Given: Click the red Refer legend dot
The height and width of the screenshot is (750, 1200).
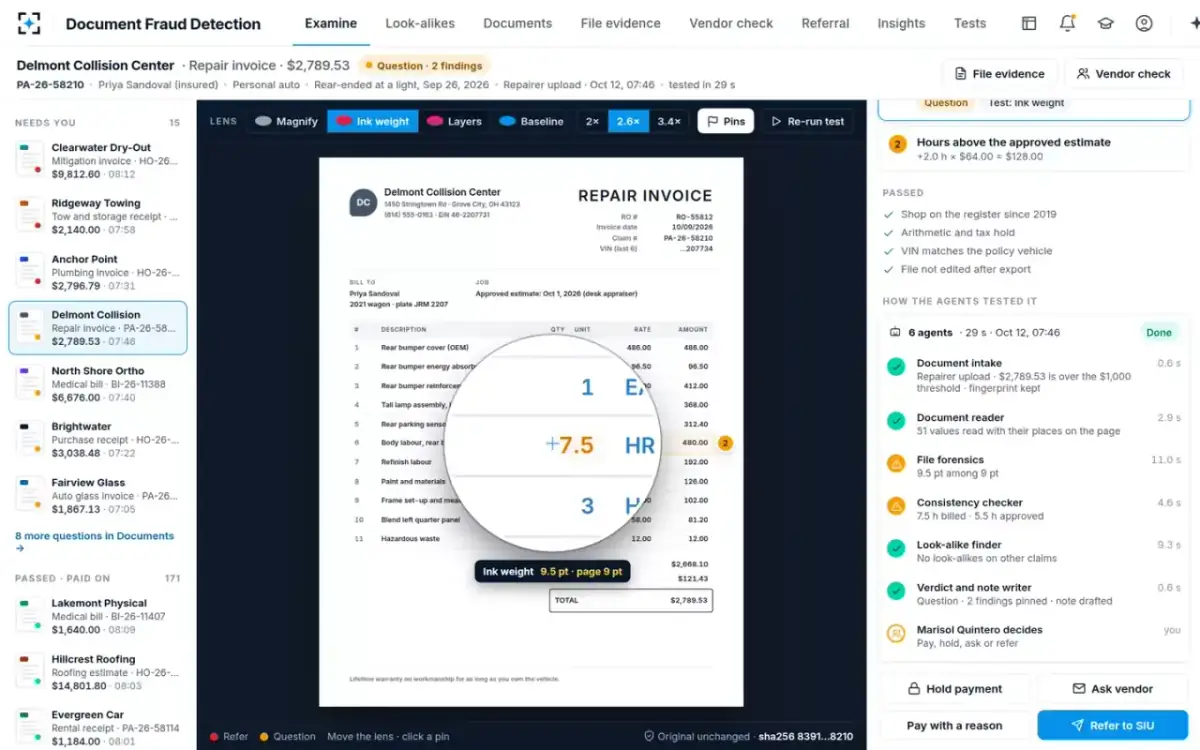Looking at the screenshot, I should click(x=214, y=736).
